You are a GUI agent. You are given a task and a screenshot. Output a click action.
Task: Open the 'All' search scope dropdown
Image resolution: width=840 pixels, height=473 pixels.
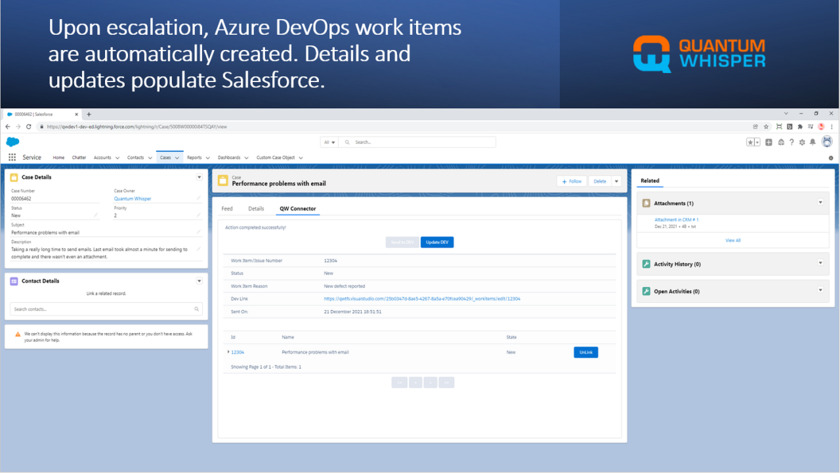[329, 142]
